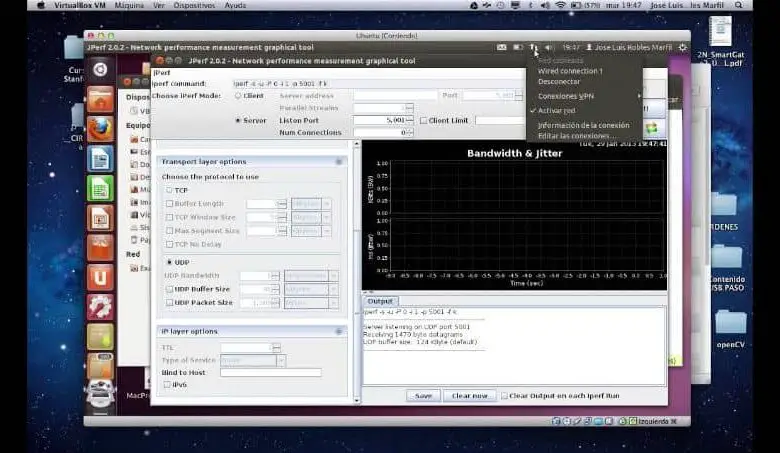780x453 pixels.
Task: Adjust the Num Connections spinner arrows
Action: [409, 133]
